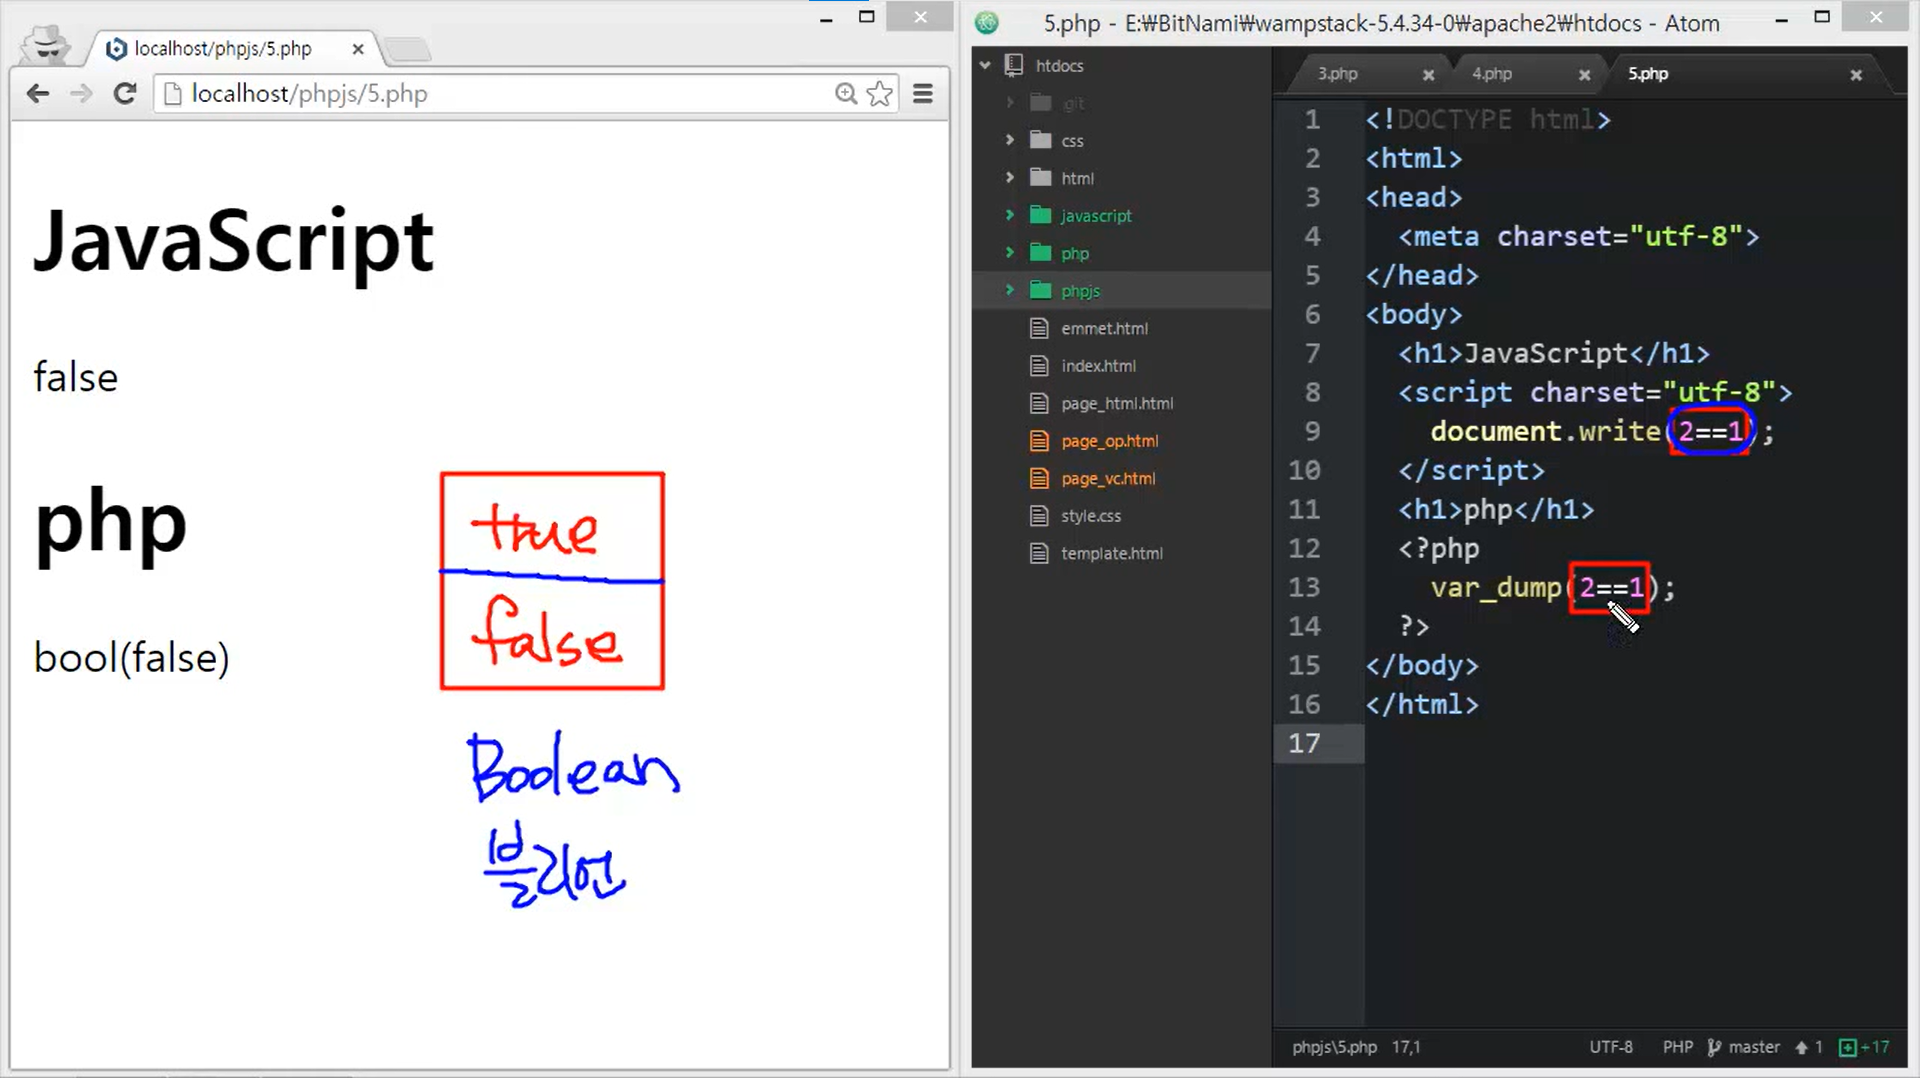Expand the css folder
This screenshot has height=1078, width=1920.
click(x=1010, y=141)
